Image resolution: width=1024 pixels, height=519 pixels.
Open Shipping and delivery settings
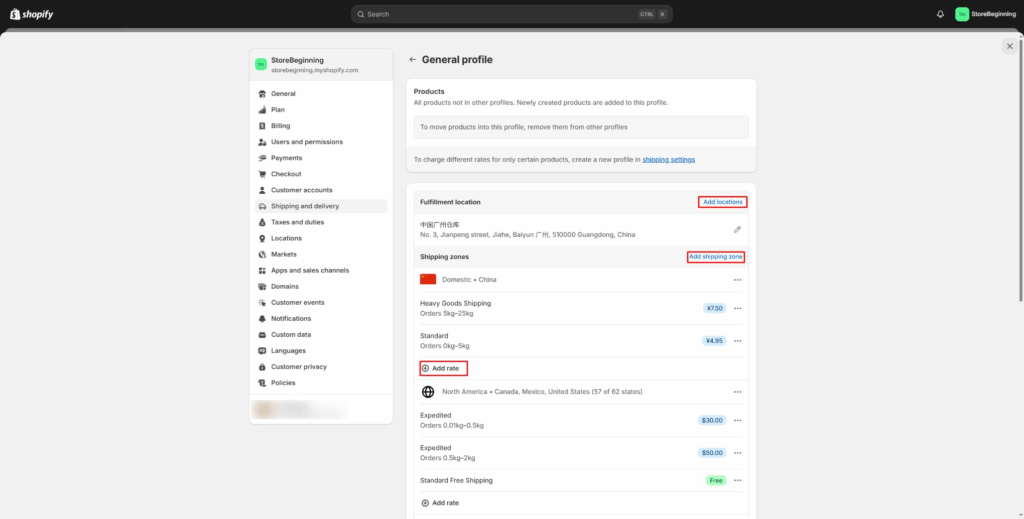pos(305,206)
